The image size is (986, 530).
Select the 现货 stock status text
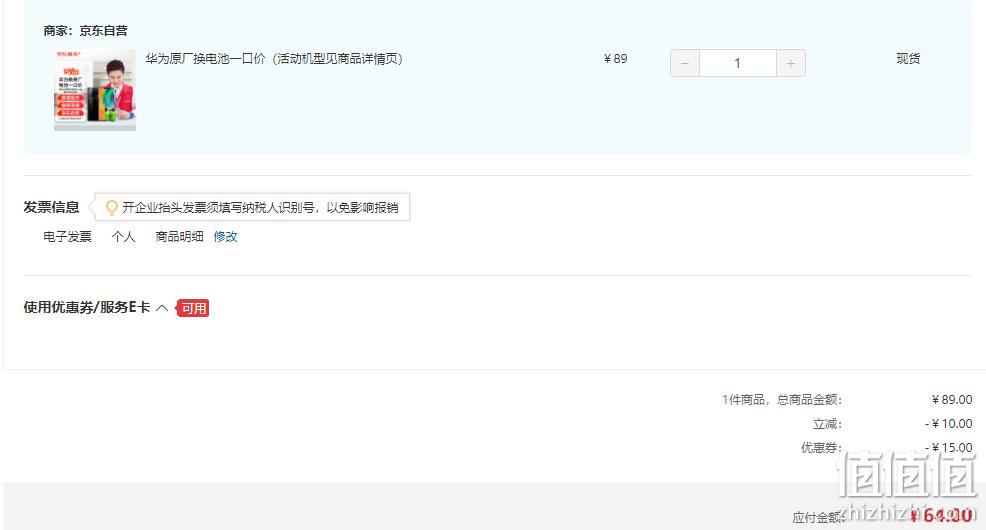click(x=908, y=58)
